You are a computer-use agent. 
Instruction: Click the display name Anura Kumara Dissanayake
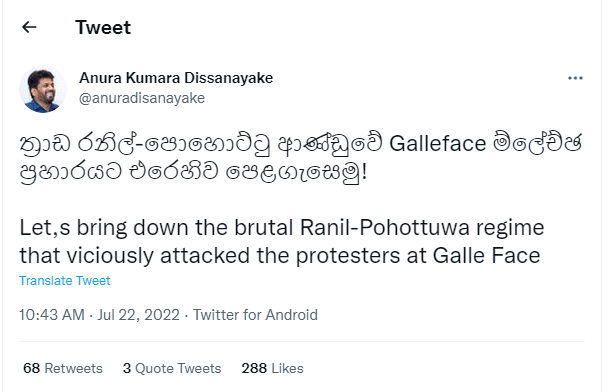(176, 78)
